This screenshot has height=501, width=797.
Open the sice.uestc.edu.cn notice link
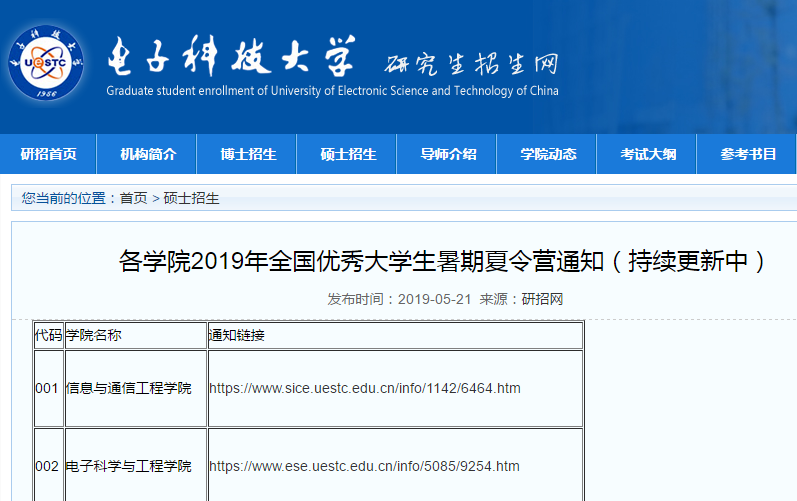click(x=365, y=388)
